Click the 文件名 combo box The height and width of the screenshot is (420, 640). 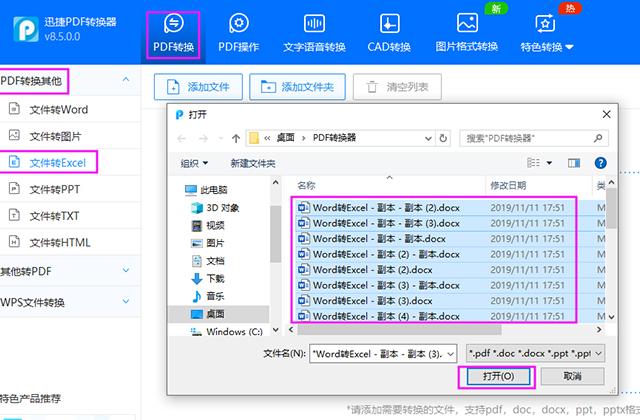click(x=383, y=353)
